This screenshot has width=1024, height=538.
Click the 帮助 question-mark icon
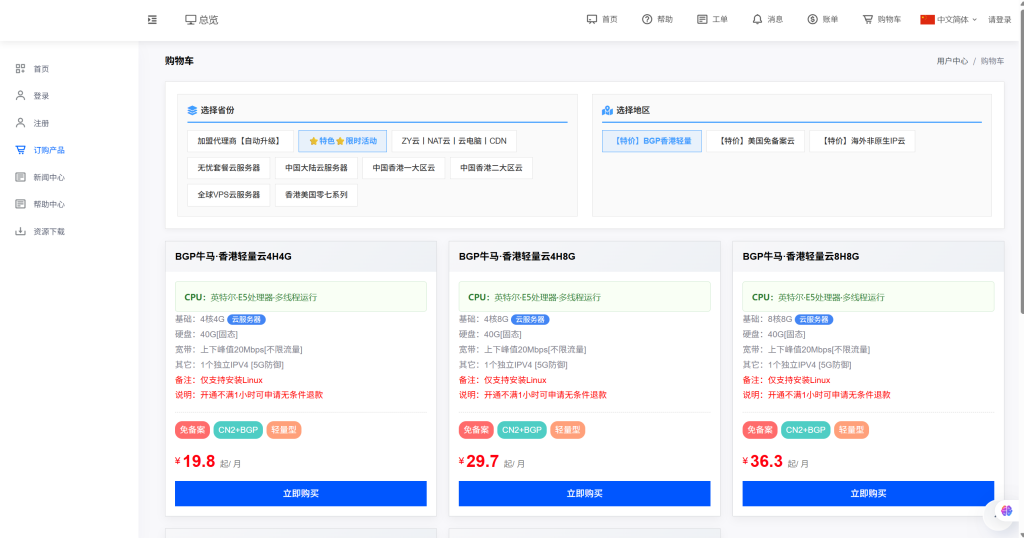click(x=647, y=20)
